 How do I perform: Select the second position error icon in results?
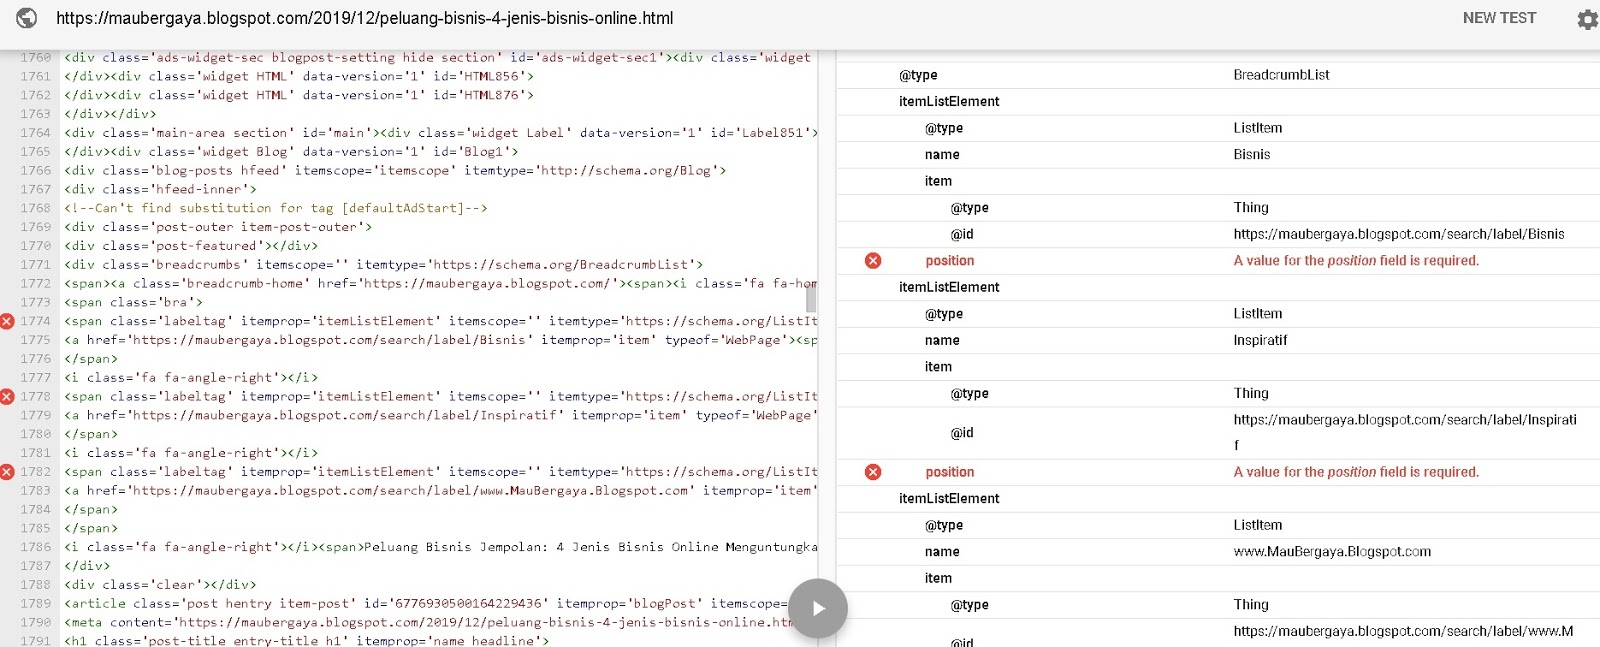click(873, 472)
